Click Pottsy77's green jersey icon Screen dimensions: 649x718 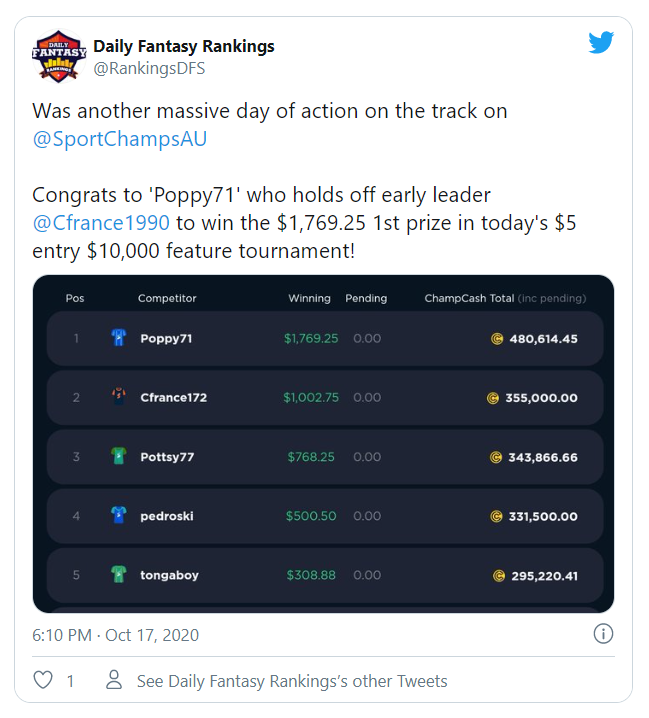tap(119, 456)
